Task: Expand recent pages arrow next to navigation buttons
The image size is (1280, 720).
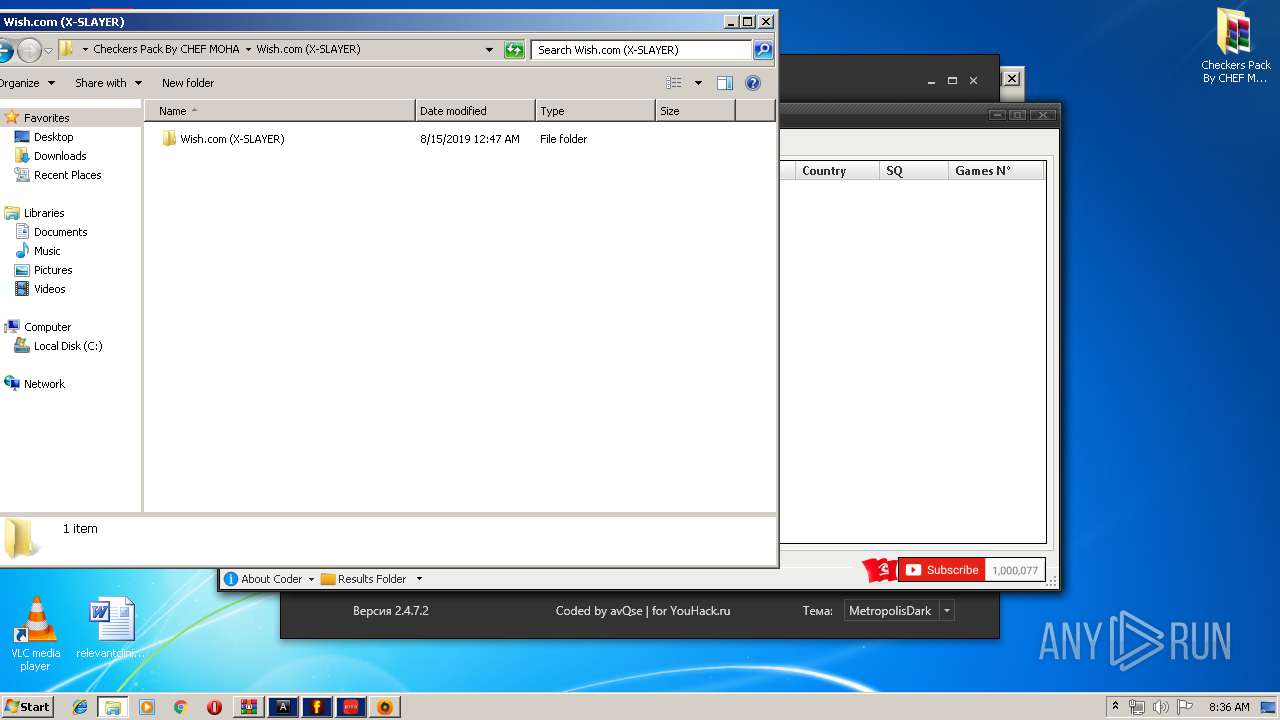Action: tap(48, 50)
